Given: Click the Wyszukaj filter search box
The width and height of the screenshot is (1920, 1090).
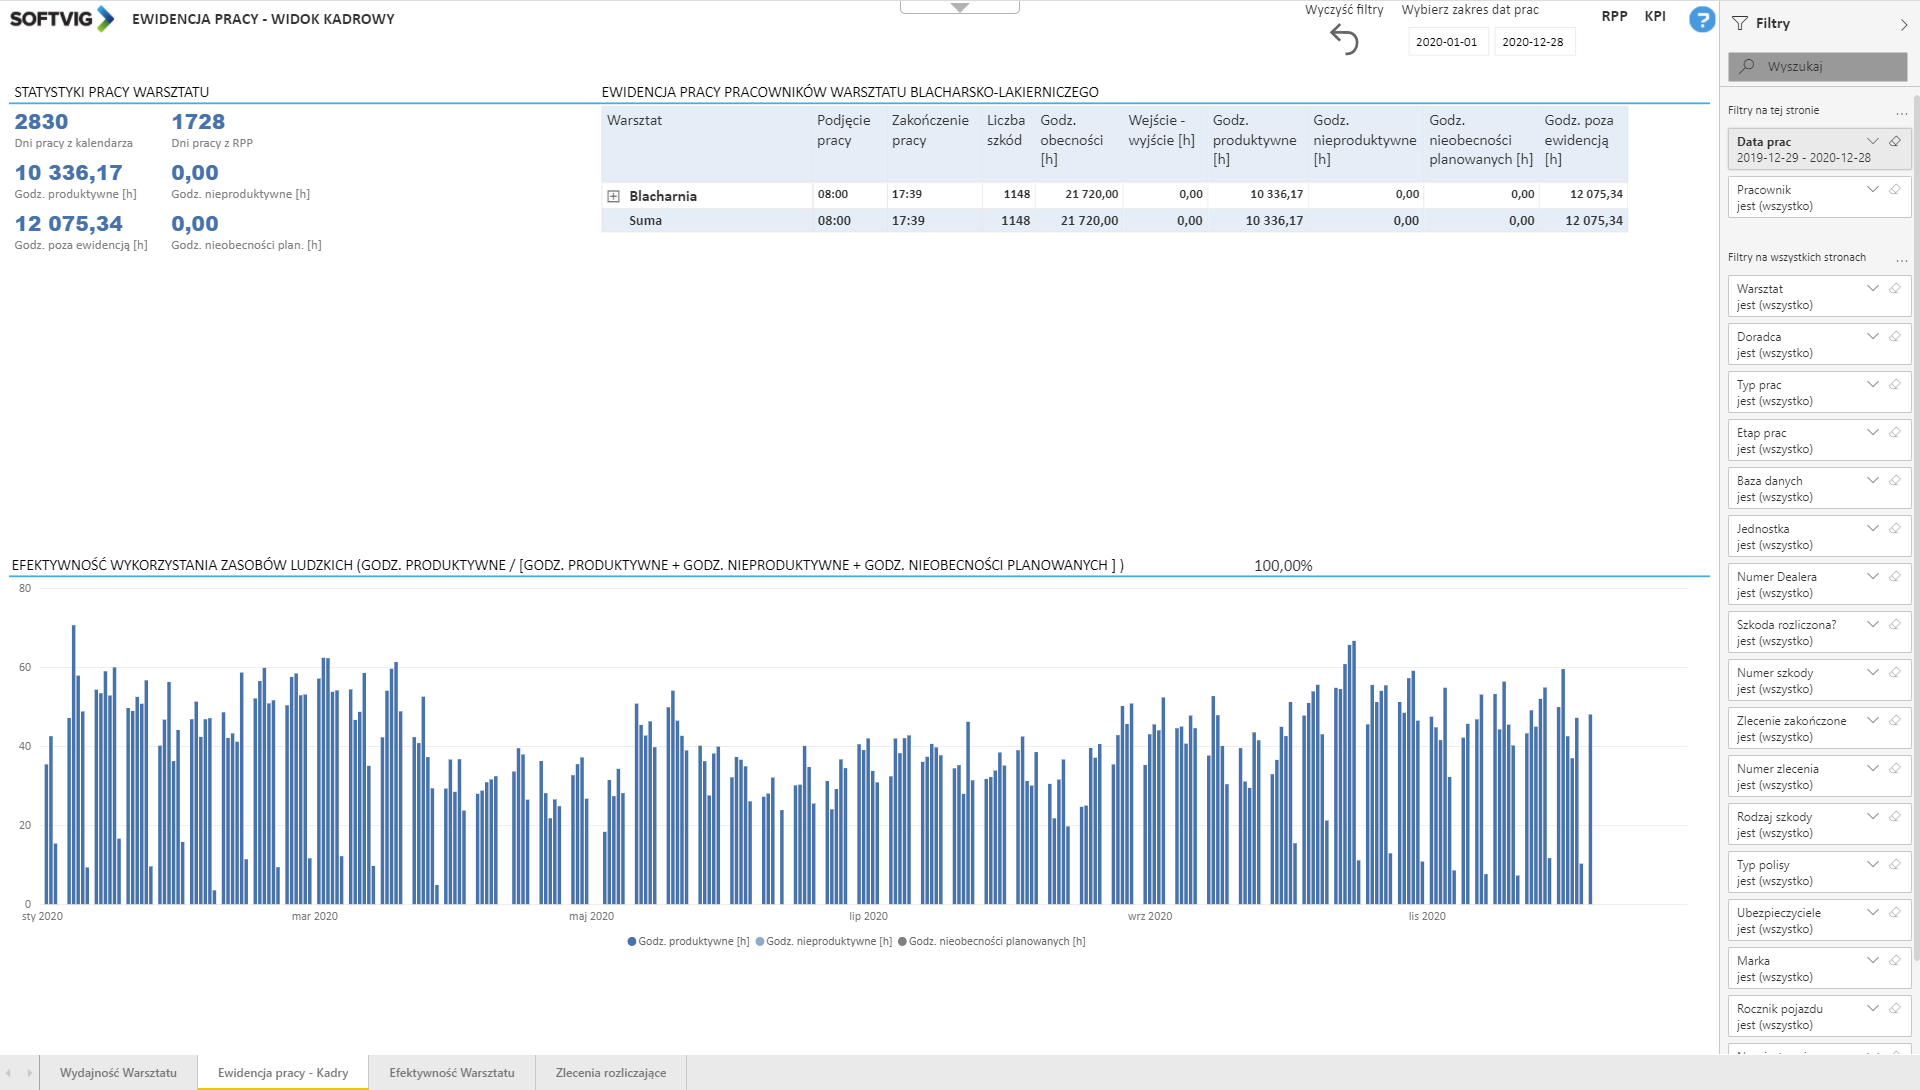Looking at the screenshot, I should 1817,66.
